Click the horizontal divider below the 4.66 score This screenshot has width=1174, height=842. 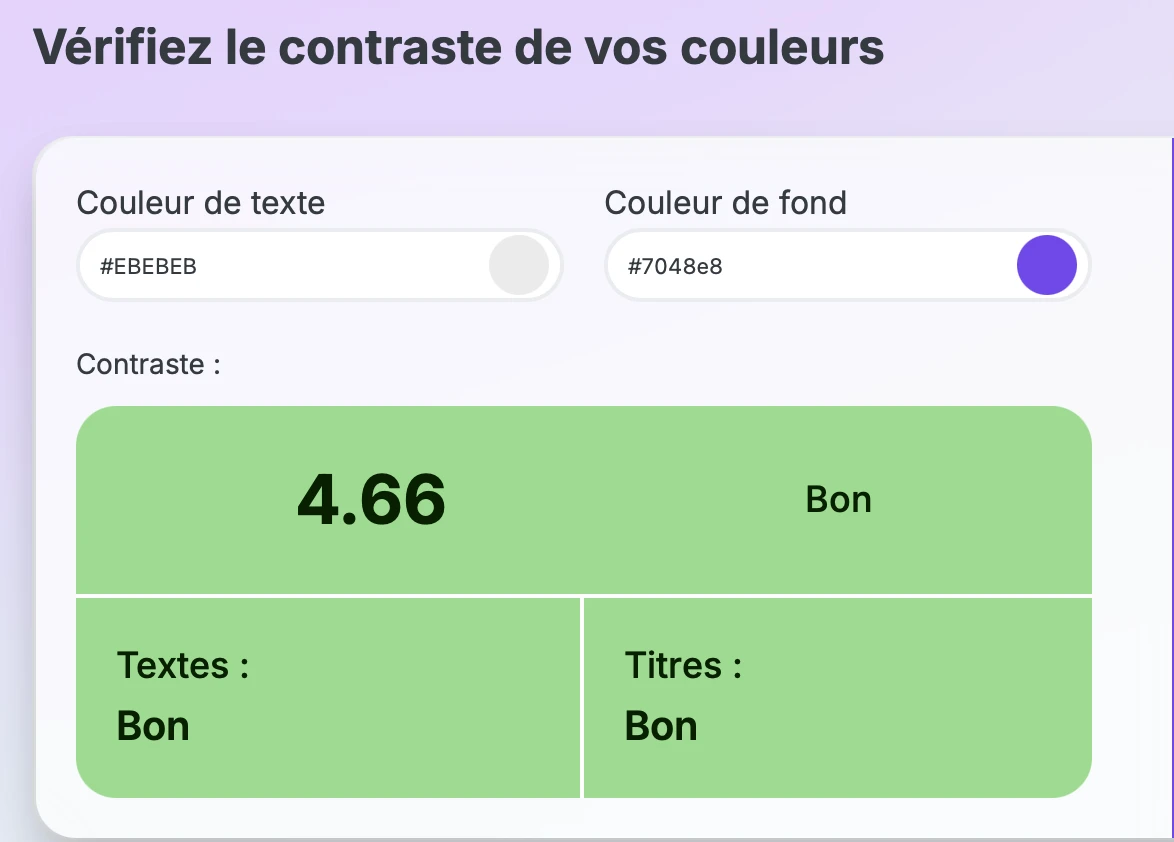[x=584, y=596]
